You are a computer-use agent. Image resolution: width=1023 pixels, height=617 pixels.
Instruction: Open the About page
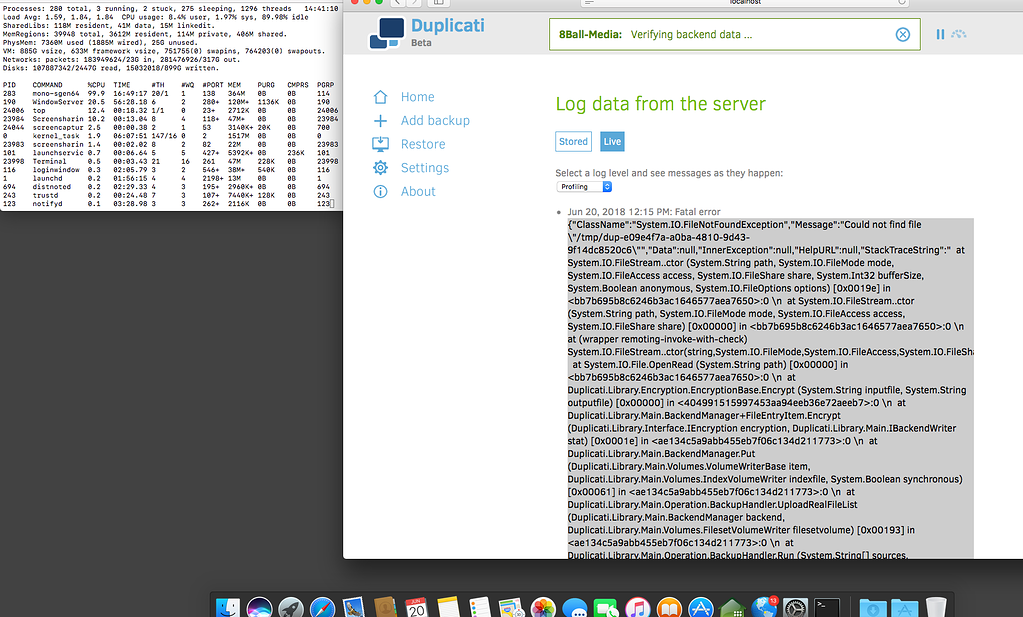click(404, 191)
